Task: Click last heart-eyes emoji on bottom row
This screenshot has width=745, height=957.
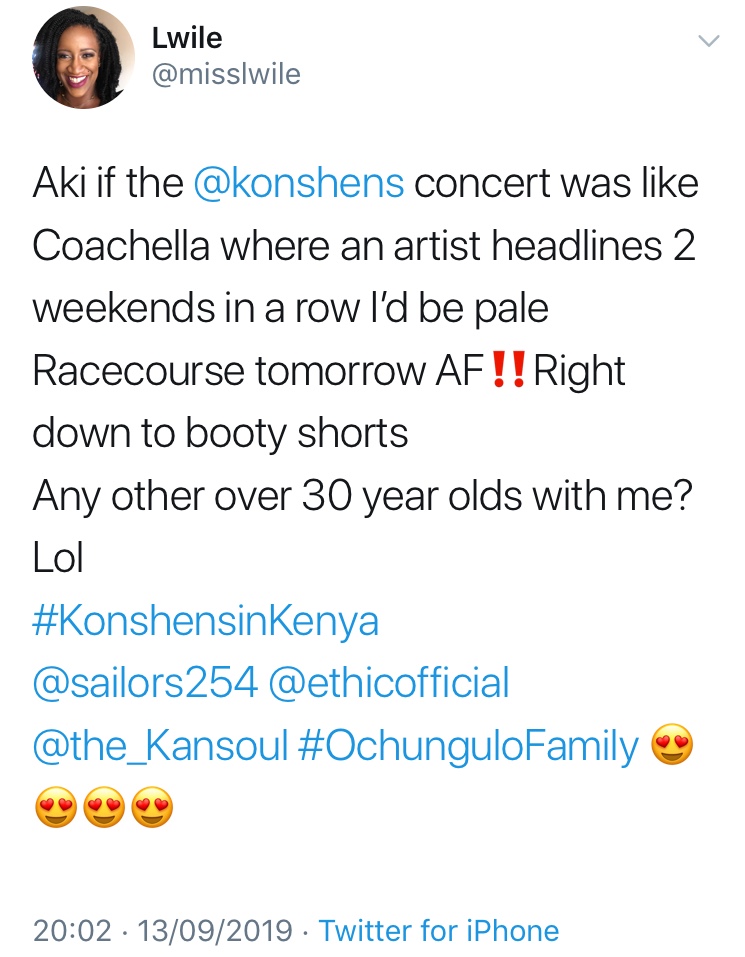Action: click(152, 808)
